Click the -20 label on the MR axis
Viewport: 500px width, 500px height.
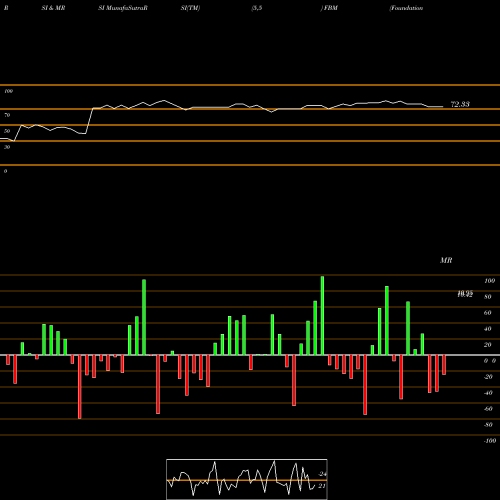click(488, 377)
